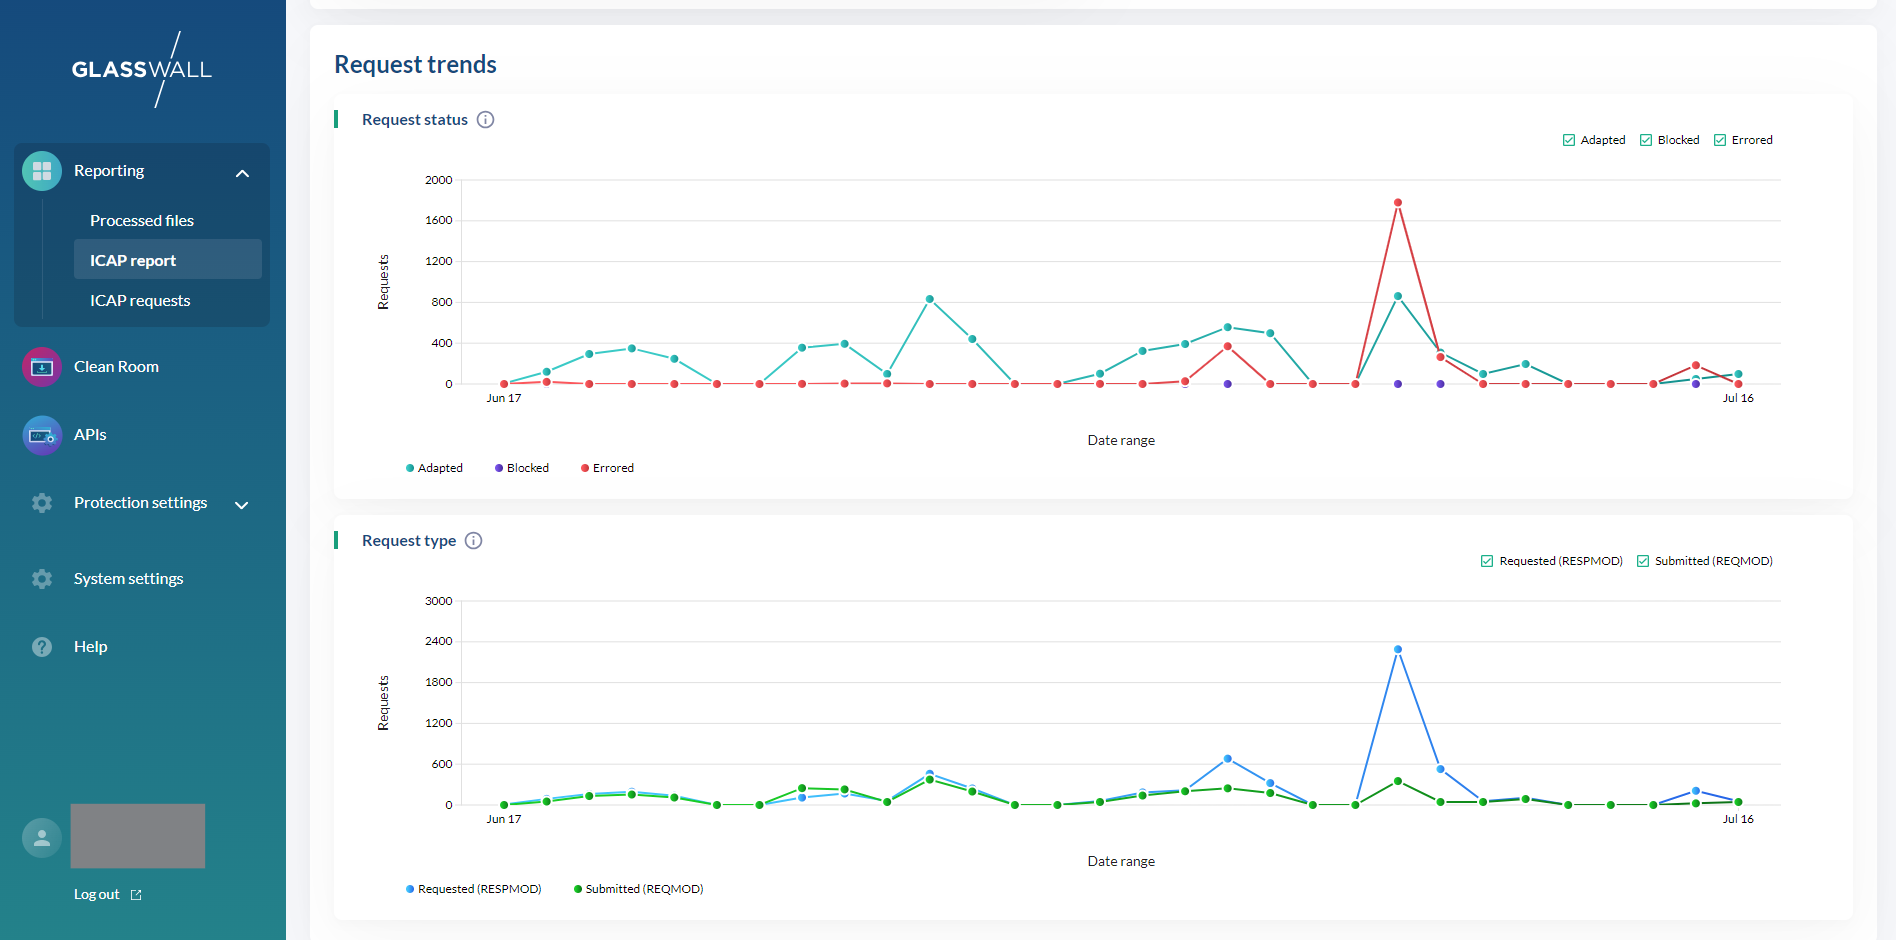This screenshot has width=1896, height=940.
Task: Click the APIs sidebar icon
Action: [42, 435]
